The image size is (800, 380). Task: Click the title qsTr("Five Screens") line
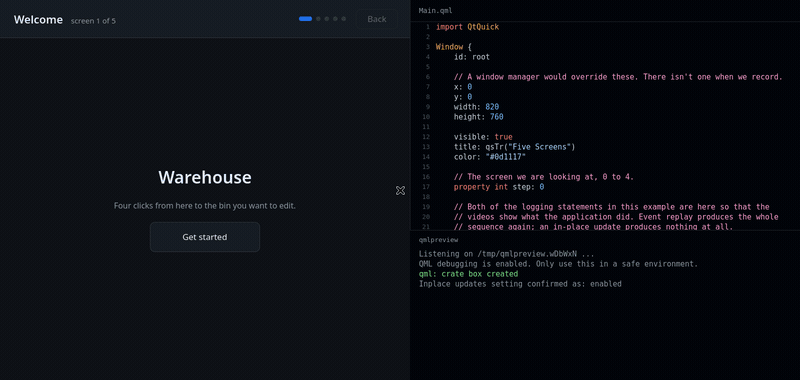point(515,147)
